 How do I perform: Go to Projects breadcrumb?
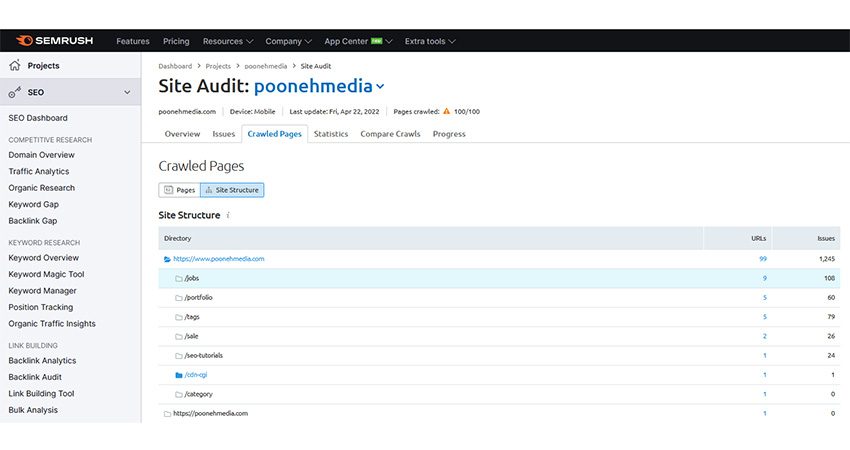coord(218,66)
